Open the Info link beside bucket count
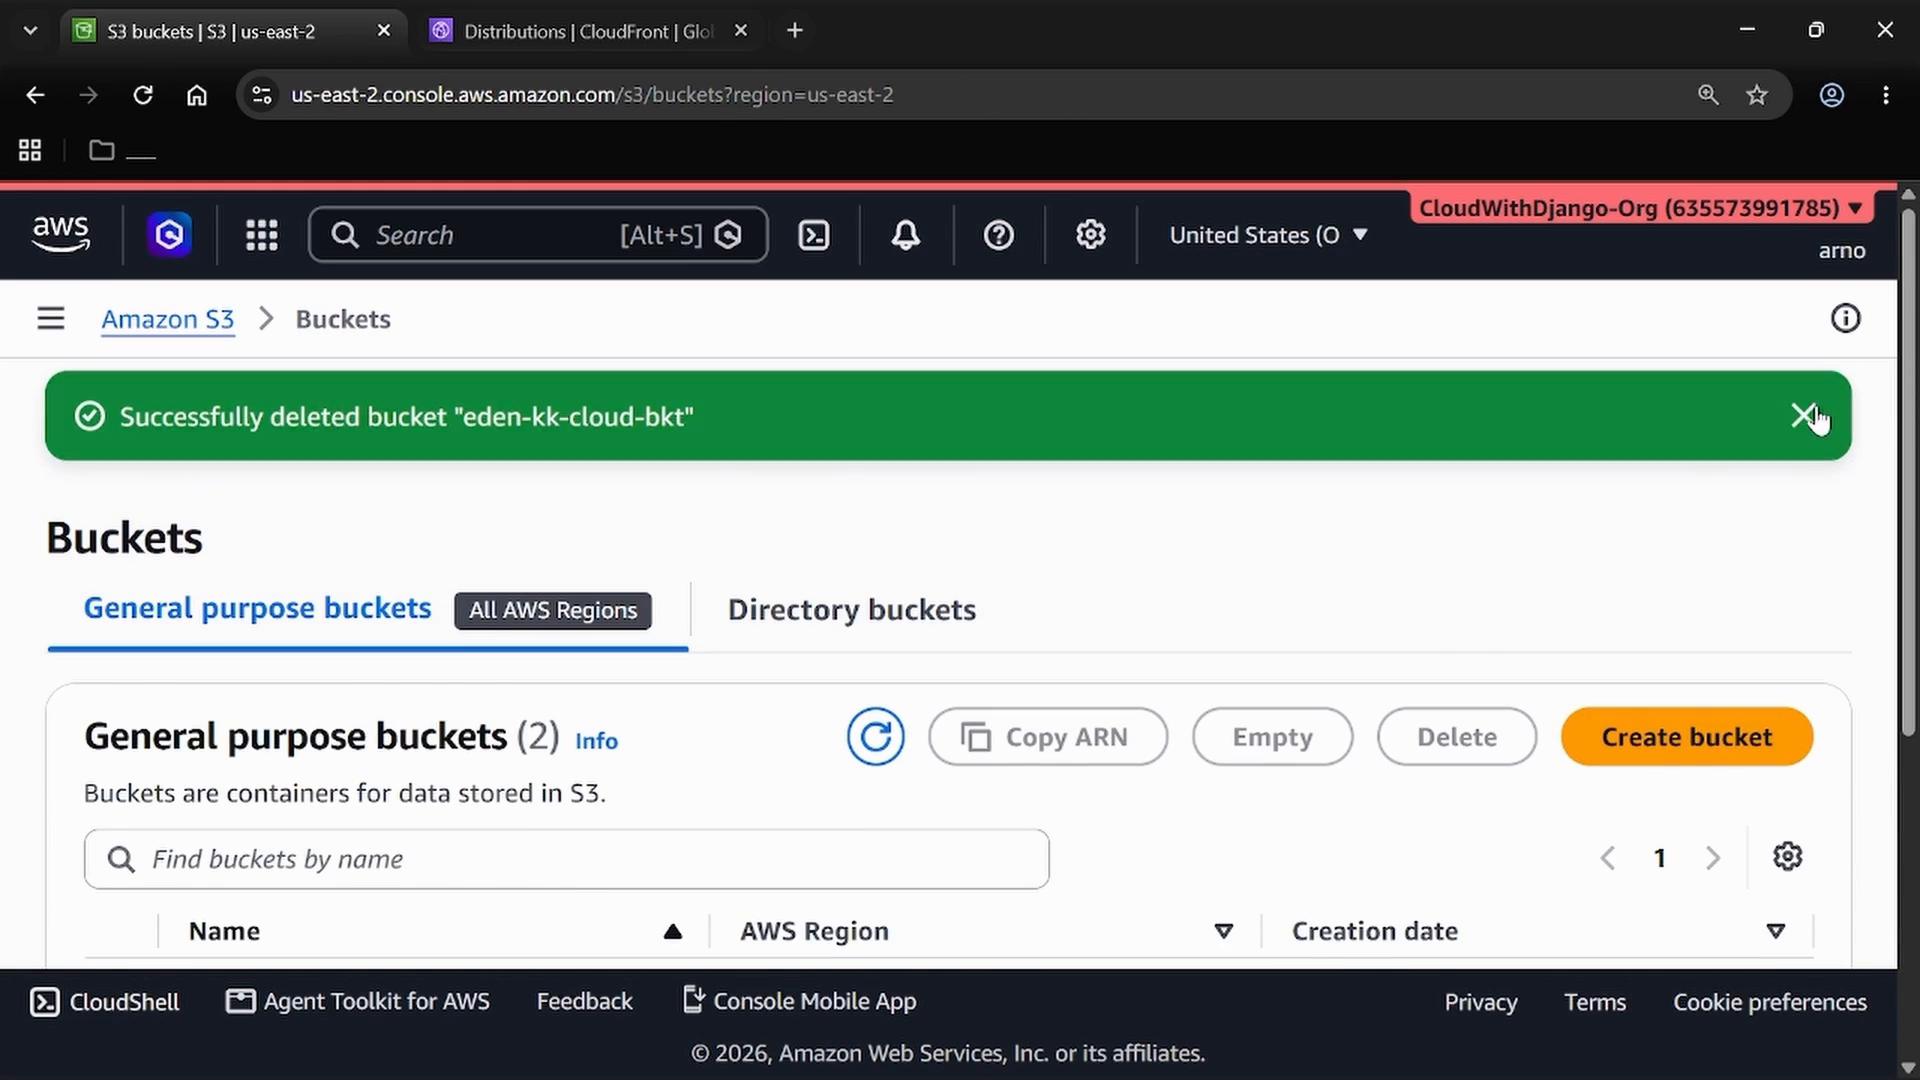The image size is (1920, 1080). pos(597,741)
